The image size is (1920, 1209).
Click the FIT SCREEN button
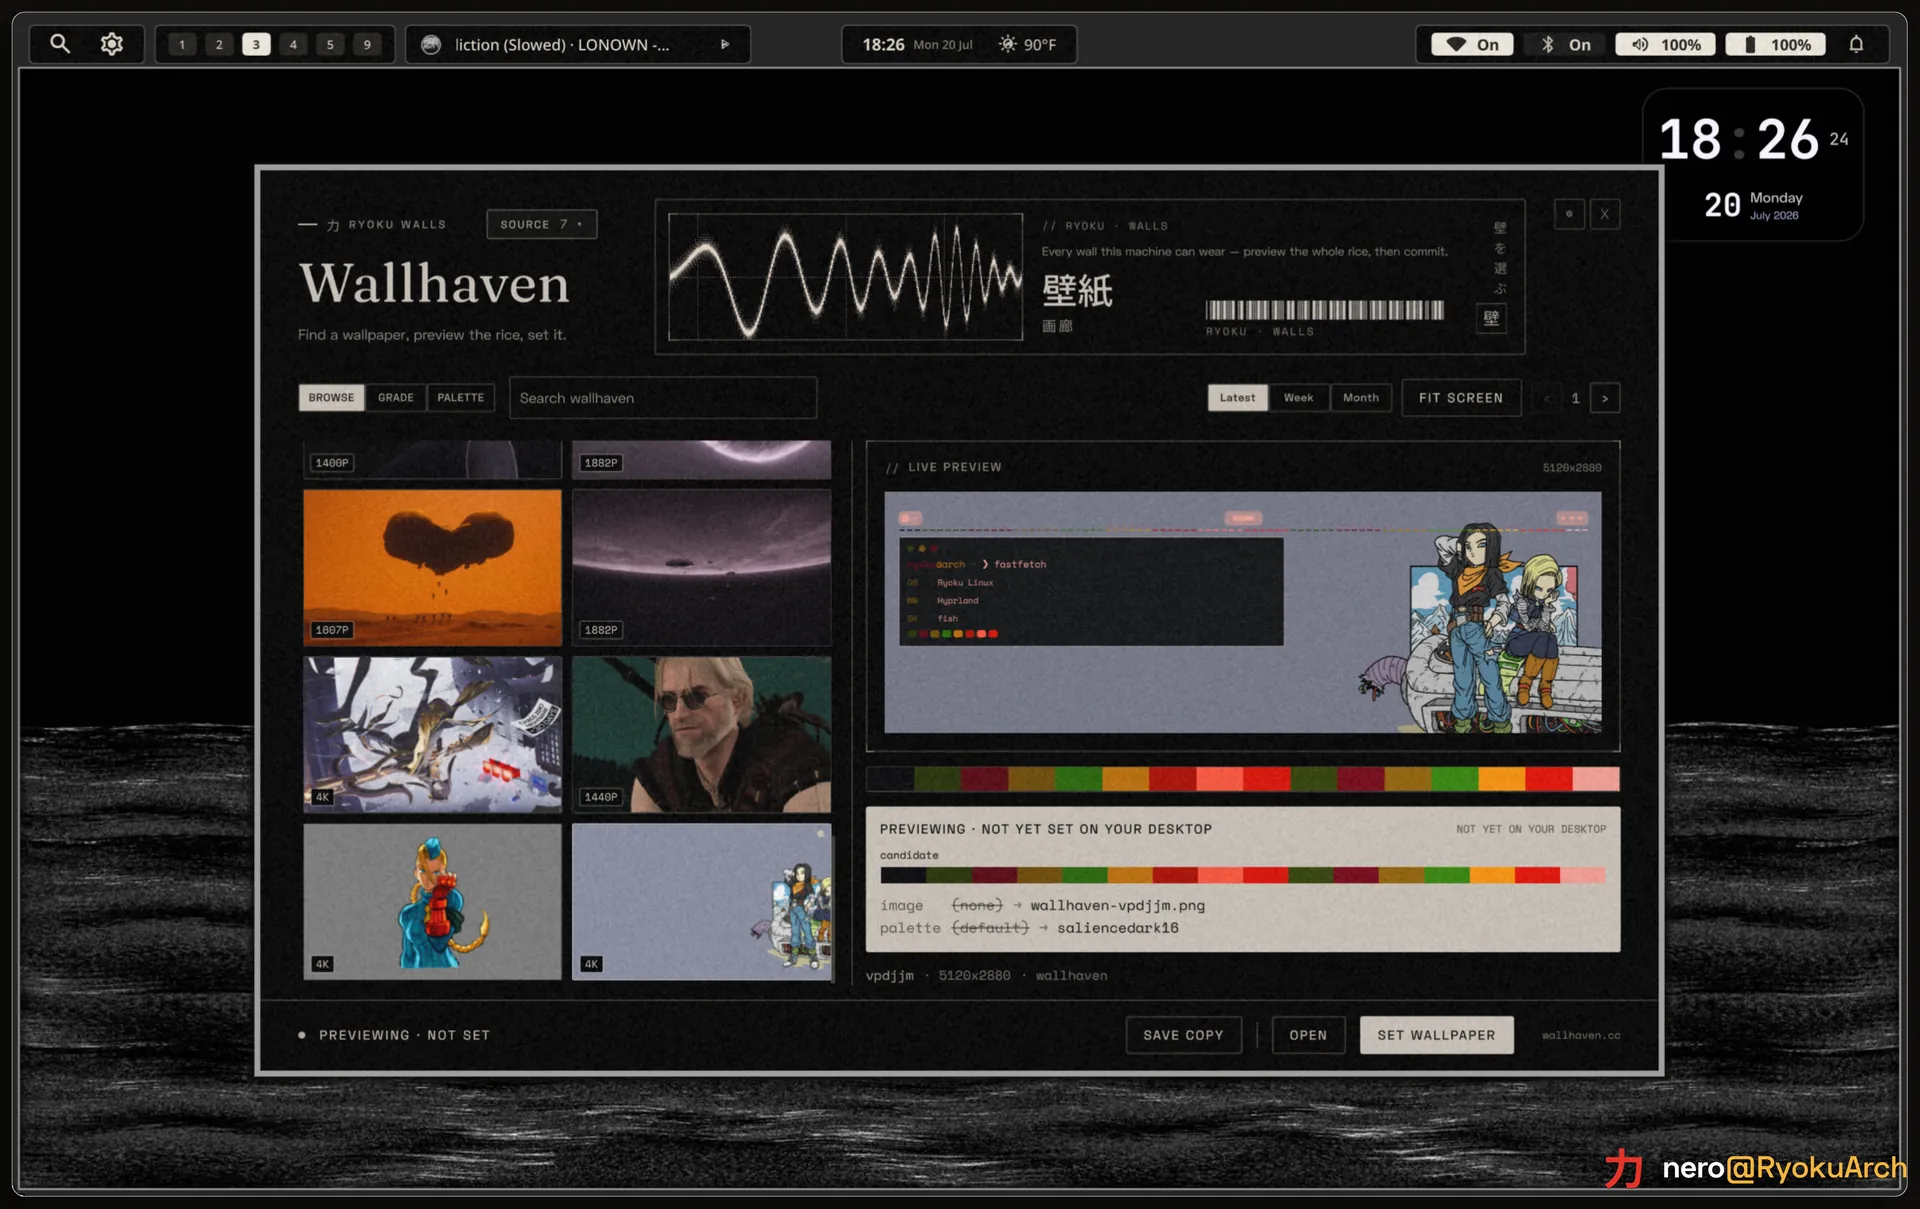click(1461, 398)
